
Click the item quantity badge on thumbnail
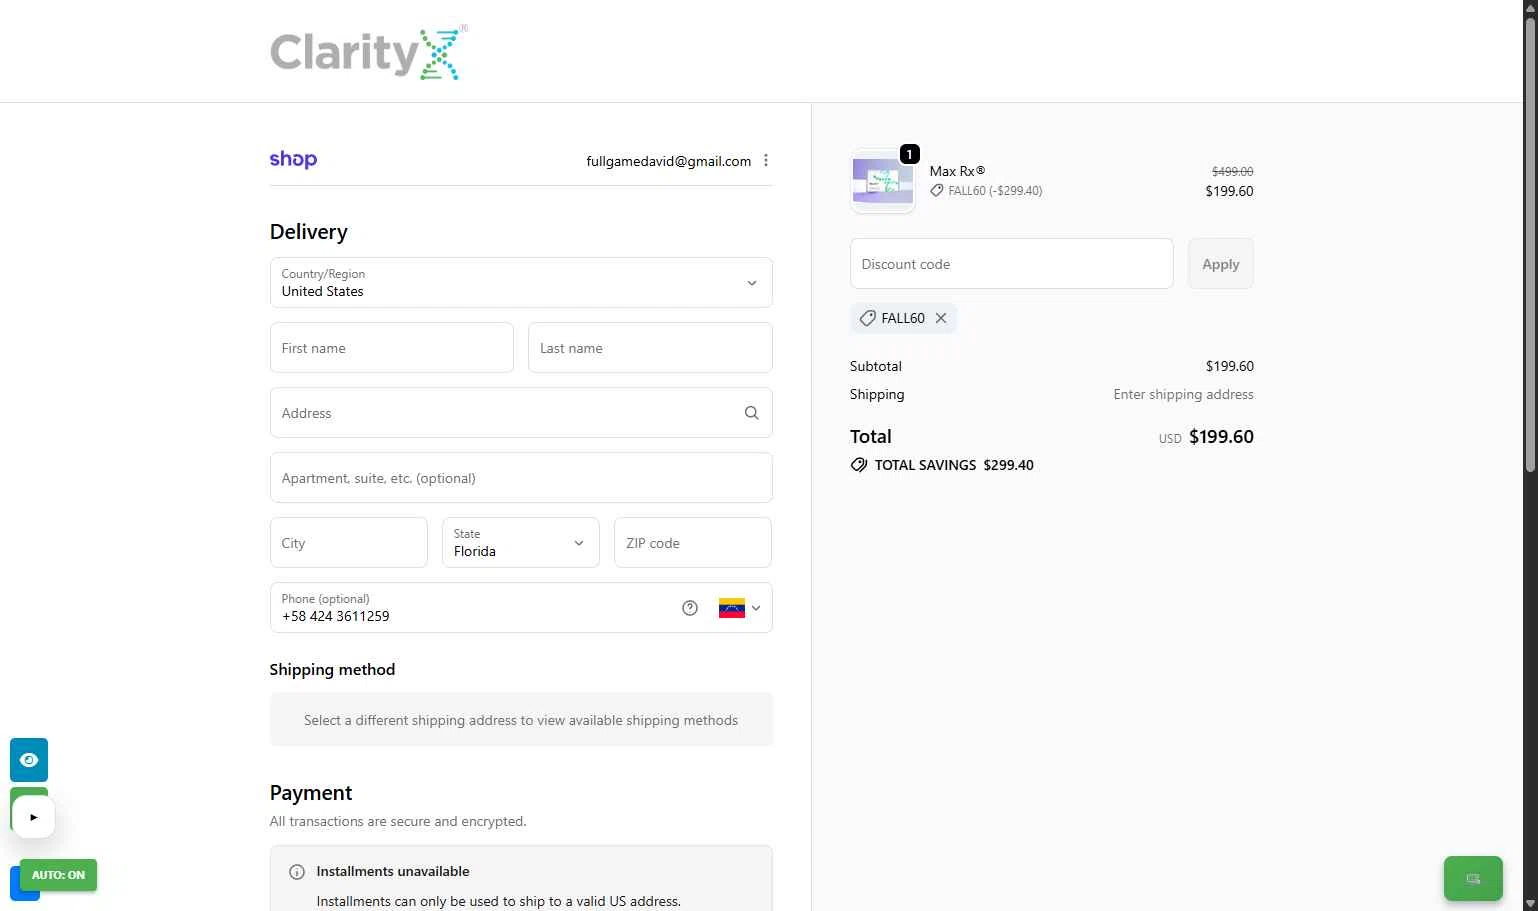point(909,154)
